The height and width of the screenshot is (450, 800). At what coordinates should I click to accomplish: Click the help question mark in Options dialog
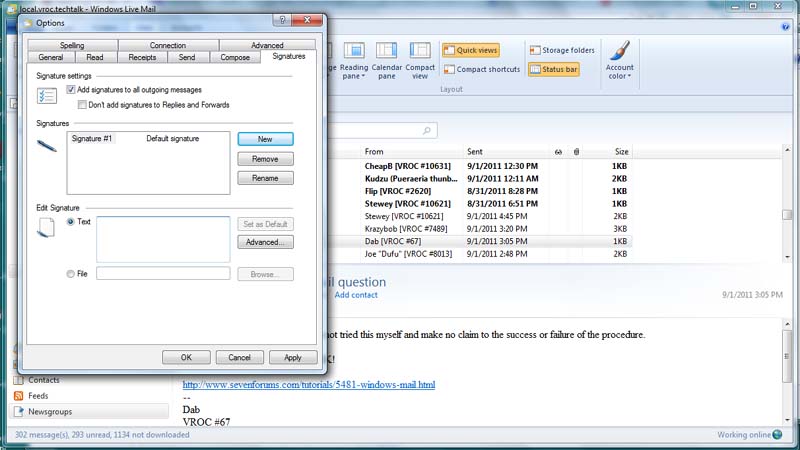(x=282, y=20)
